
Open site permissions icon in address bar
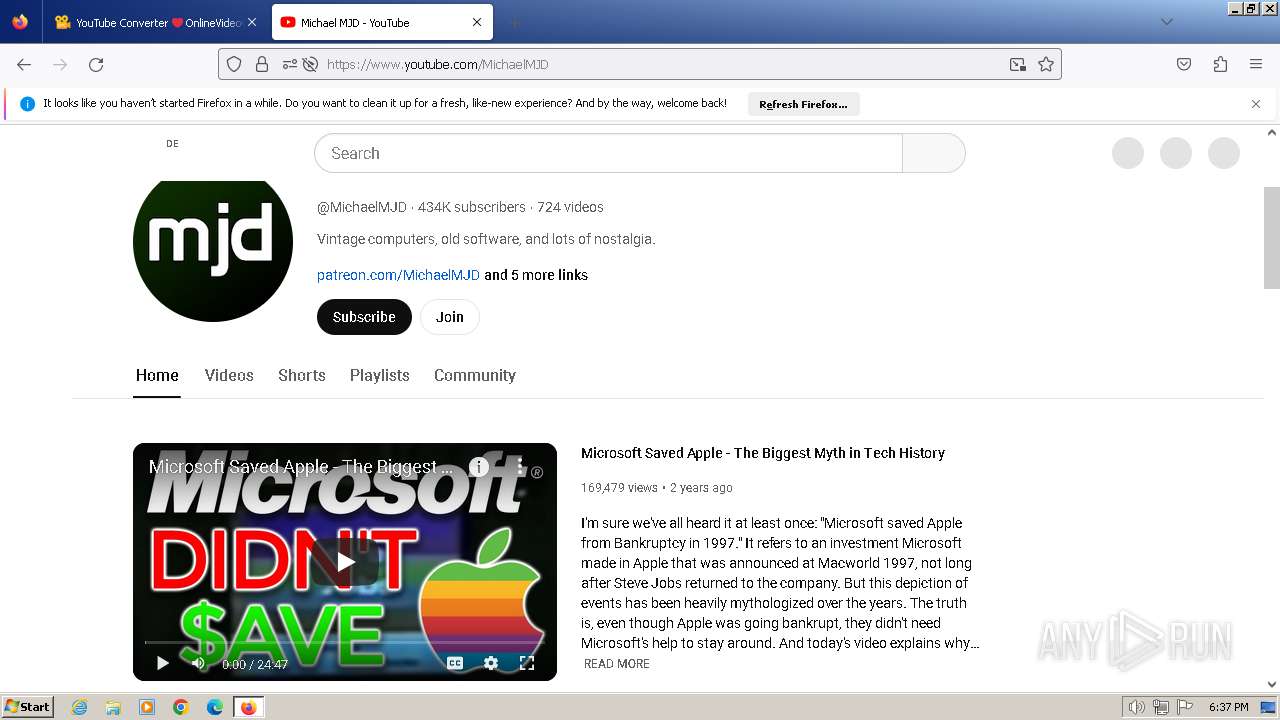pyautogui.click(x=289, y=64)
